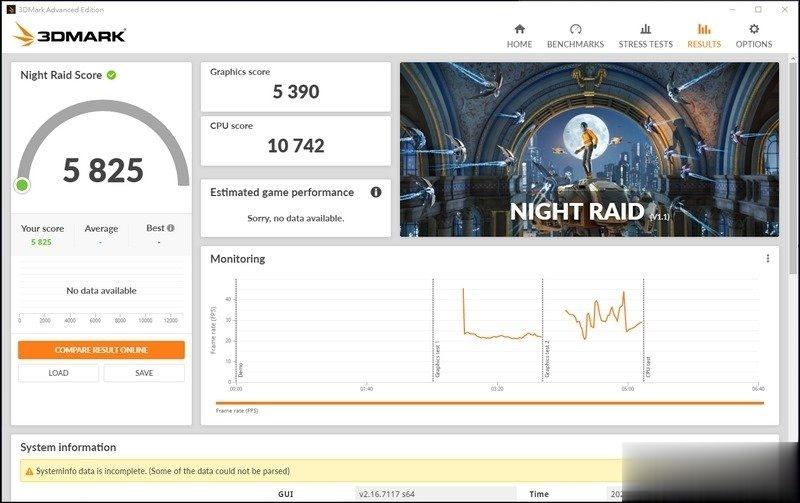Click the 3DMark Advanced Edition title bar icon
This screenshot has width=800, height=503.
pos(11,9)
